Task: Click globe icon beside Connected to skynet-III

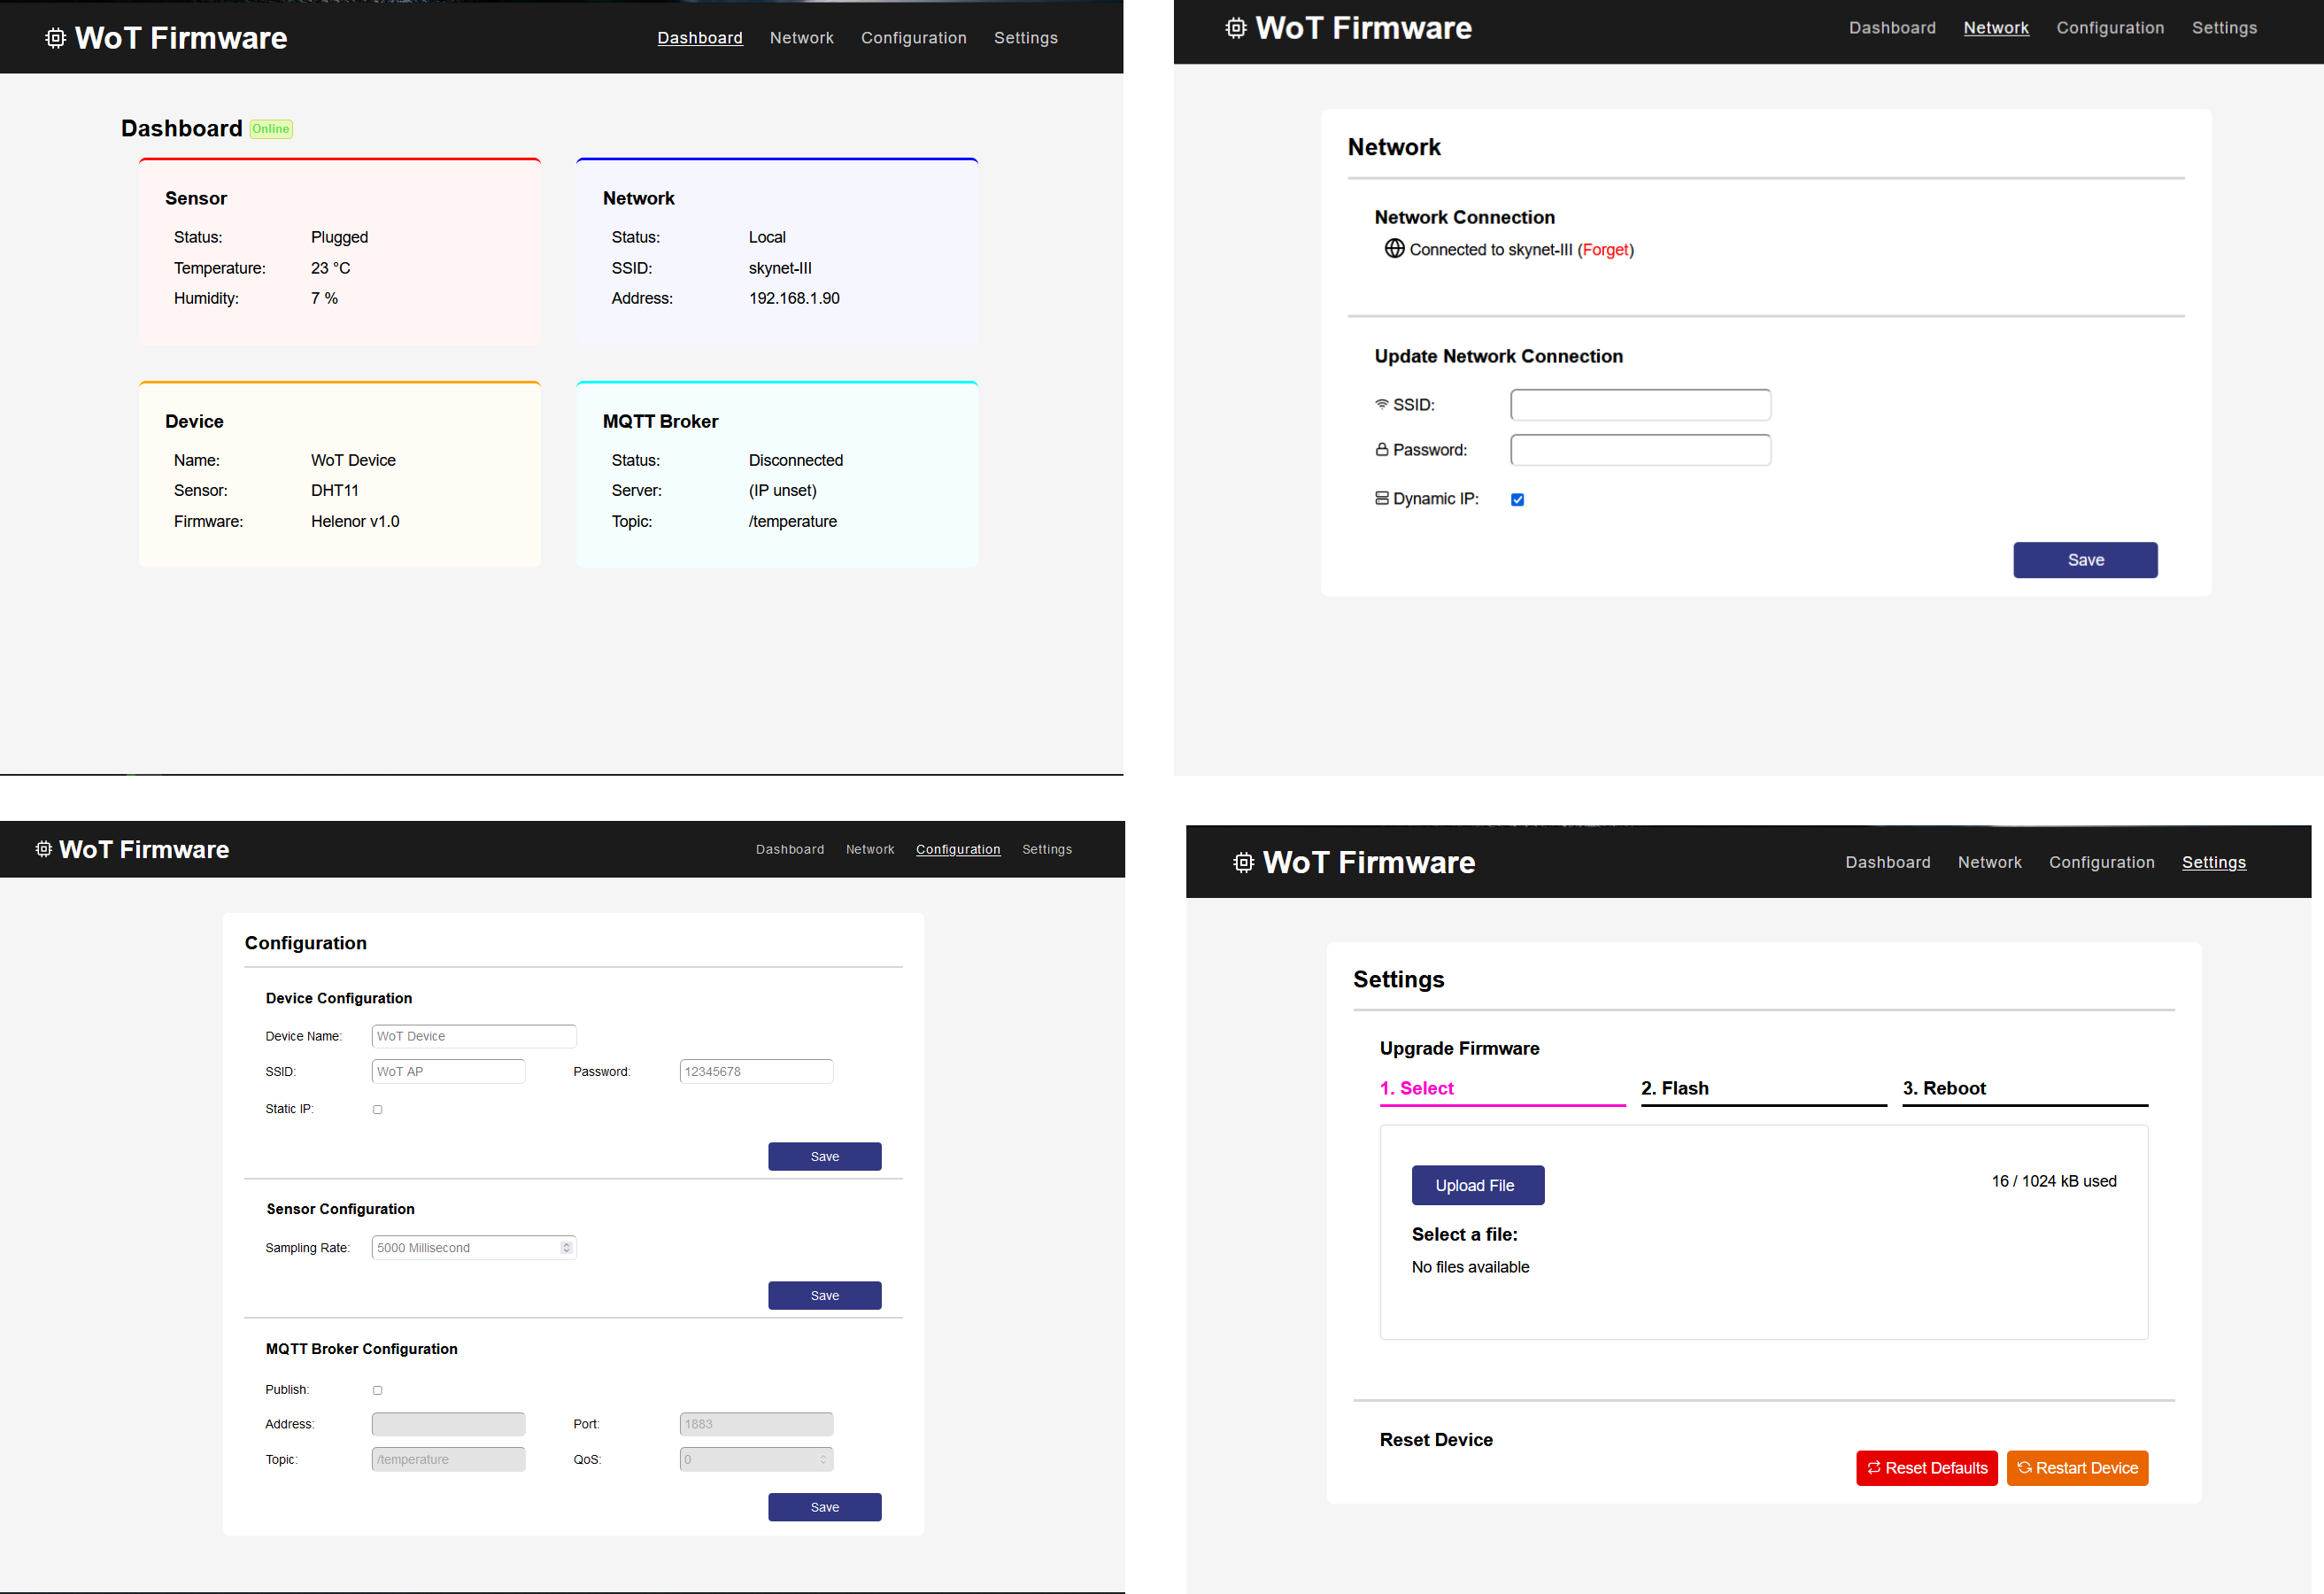Action: point(1394,248)
